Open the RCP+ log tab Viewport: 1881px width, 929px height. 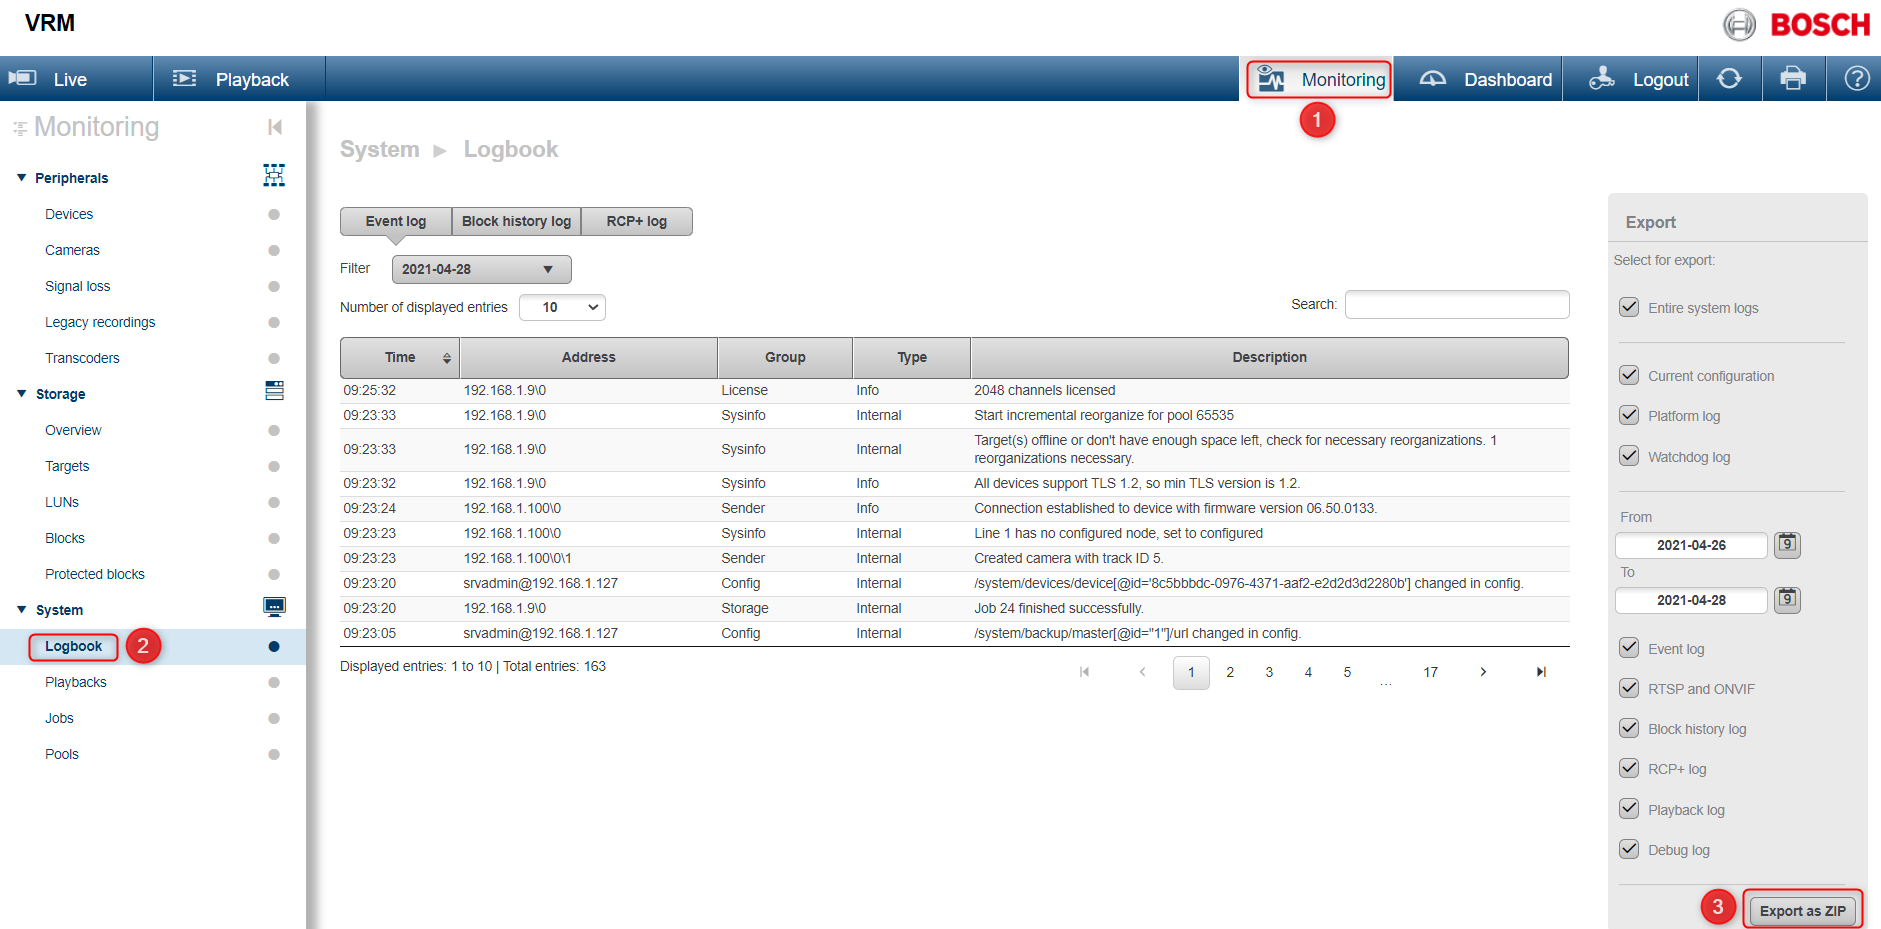[x=637, y=221]
